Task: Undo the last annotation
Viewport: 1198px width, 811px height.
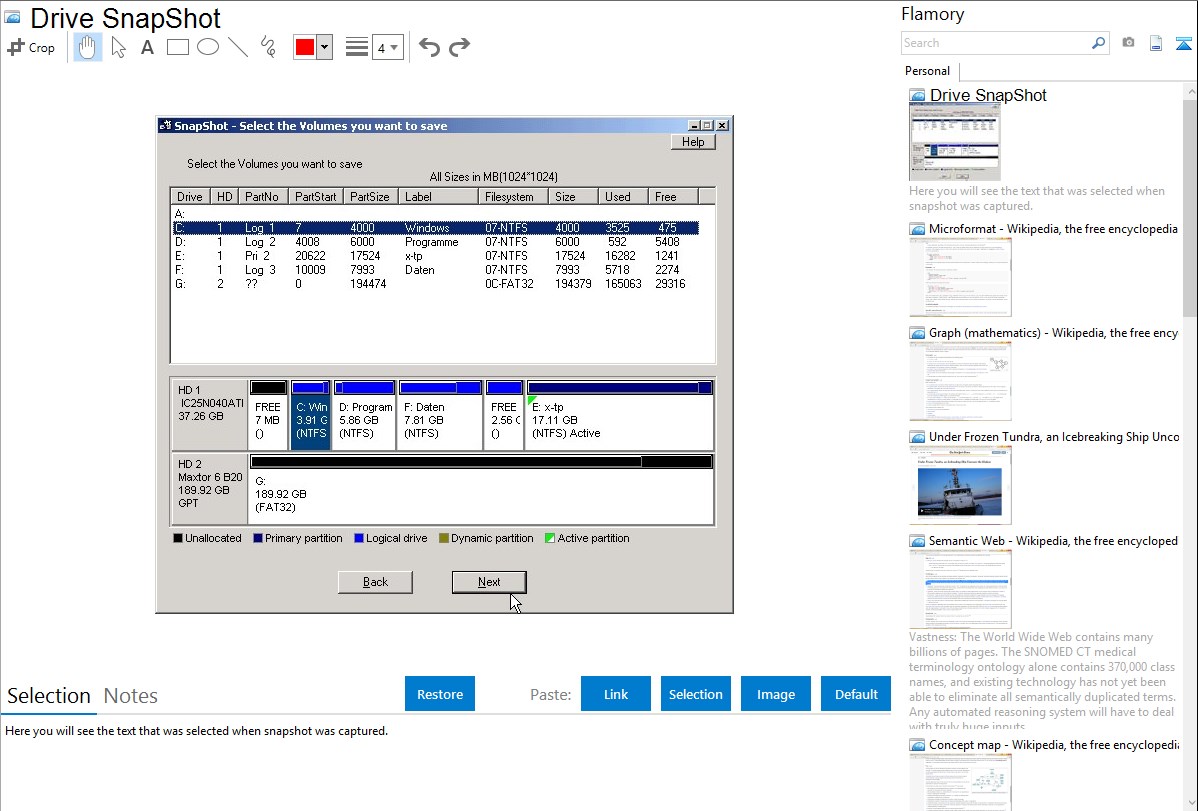Action: (429, 47)
